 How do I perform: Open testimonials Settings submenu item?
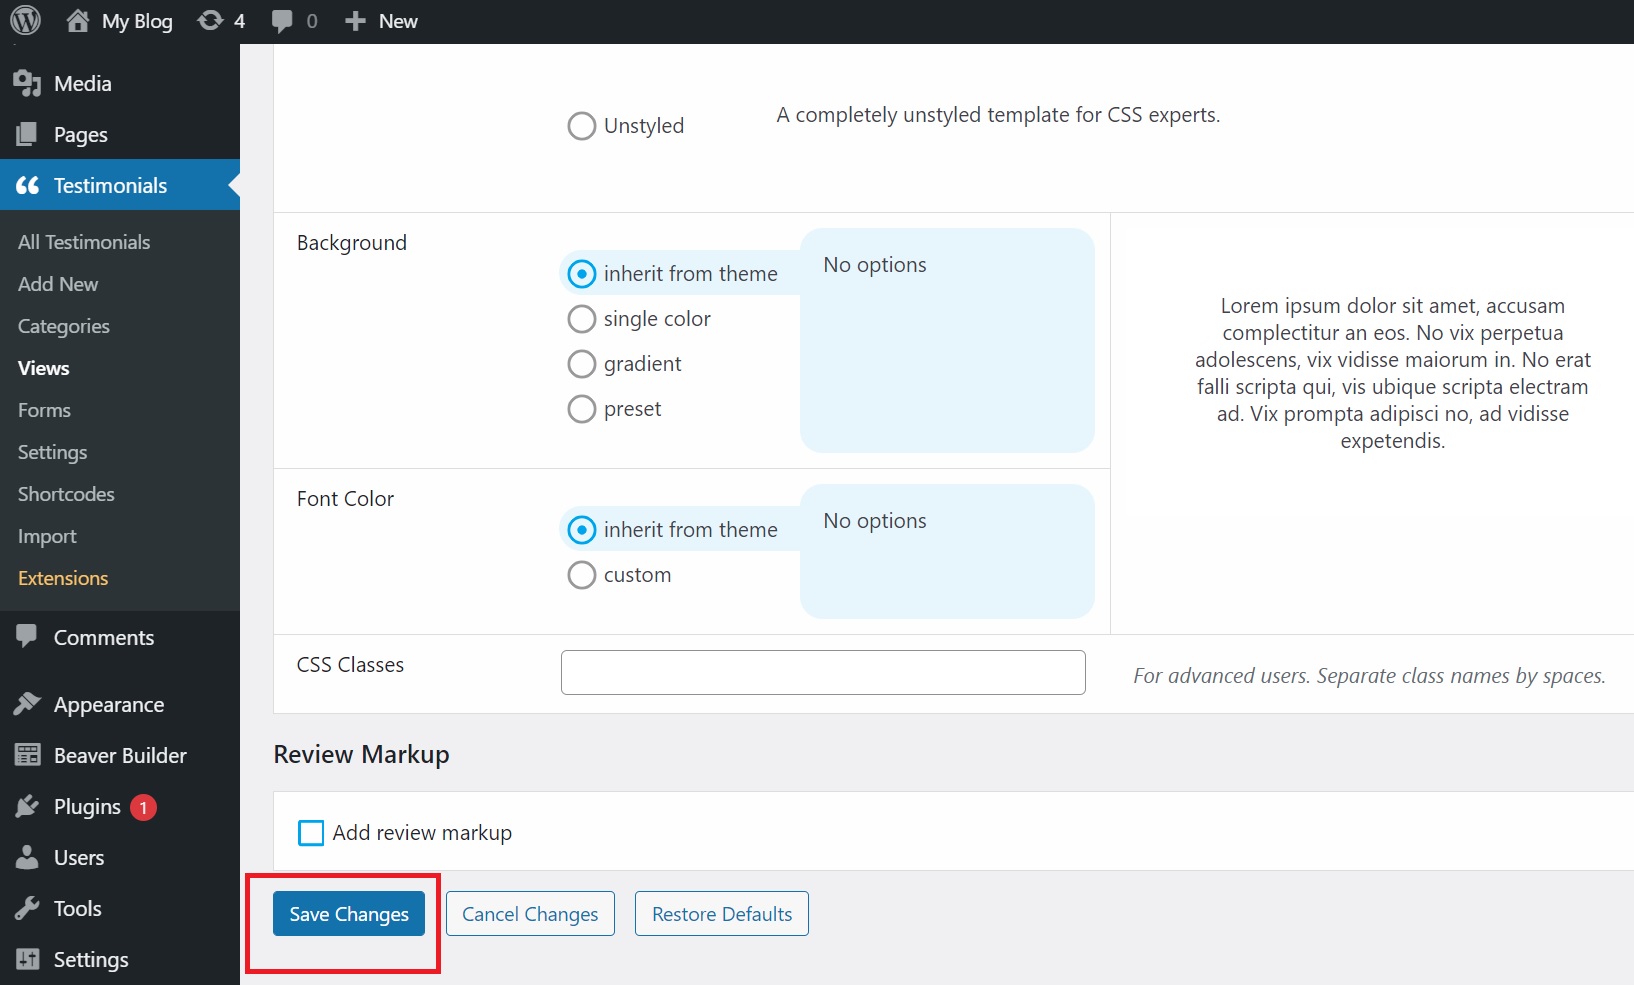coord(53,452)
